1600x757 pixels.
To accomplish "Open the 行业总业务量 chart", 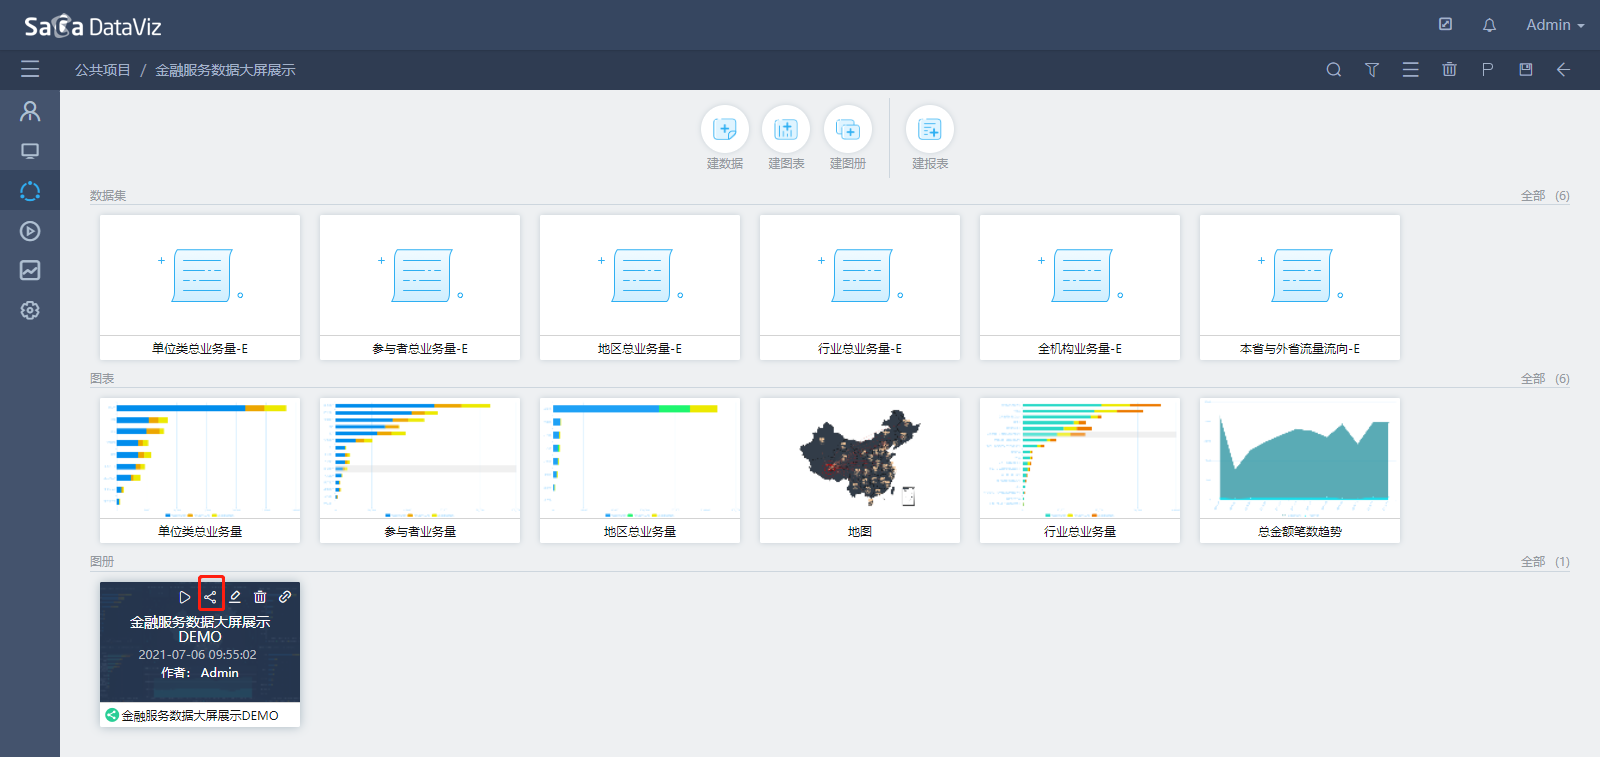I will [x=1080, y=470].
